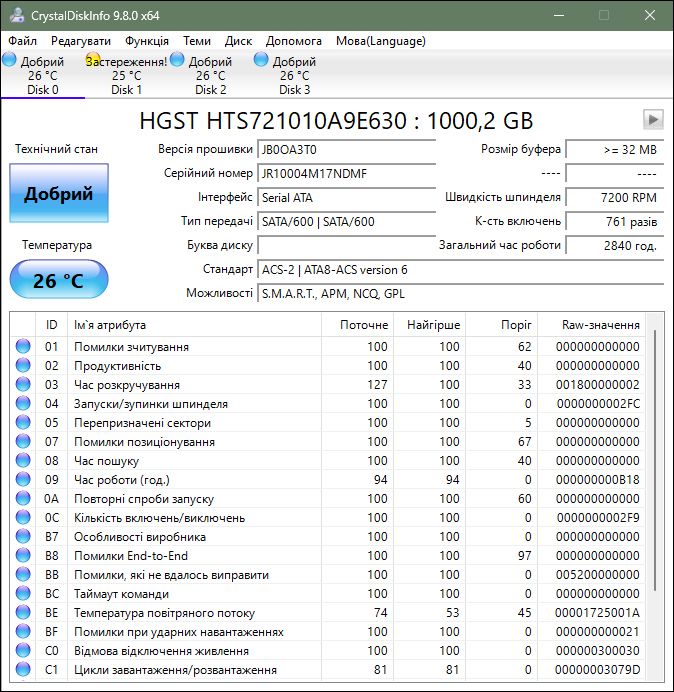Image resolution: width=674 pixels, height=692 pixels.
Task: Switch to Disk 3 tab
Action: [x=294, y=75]
